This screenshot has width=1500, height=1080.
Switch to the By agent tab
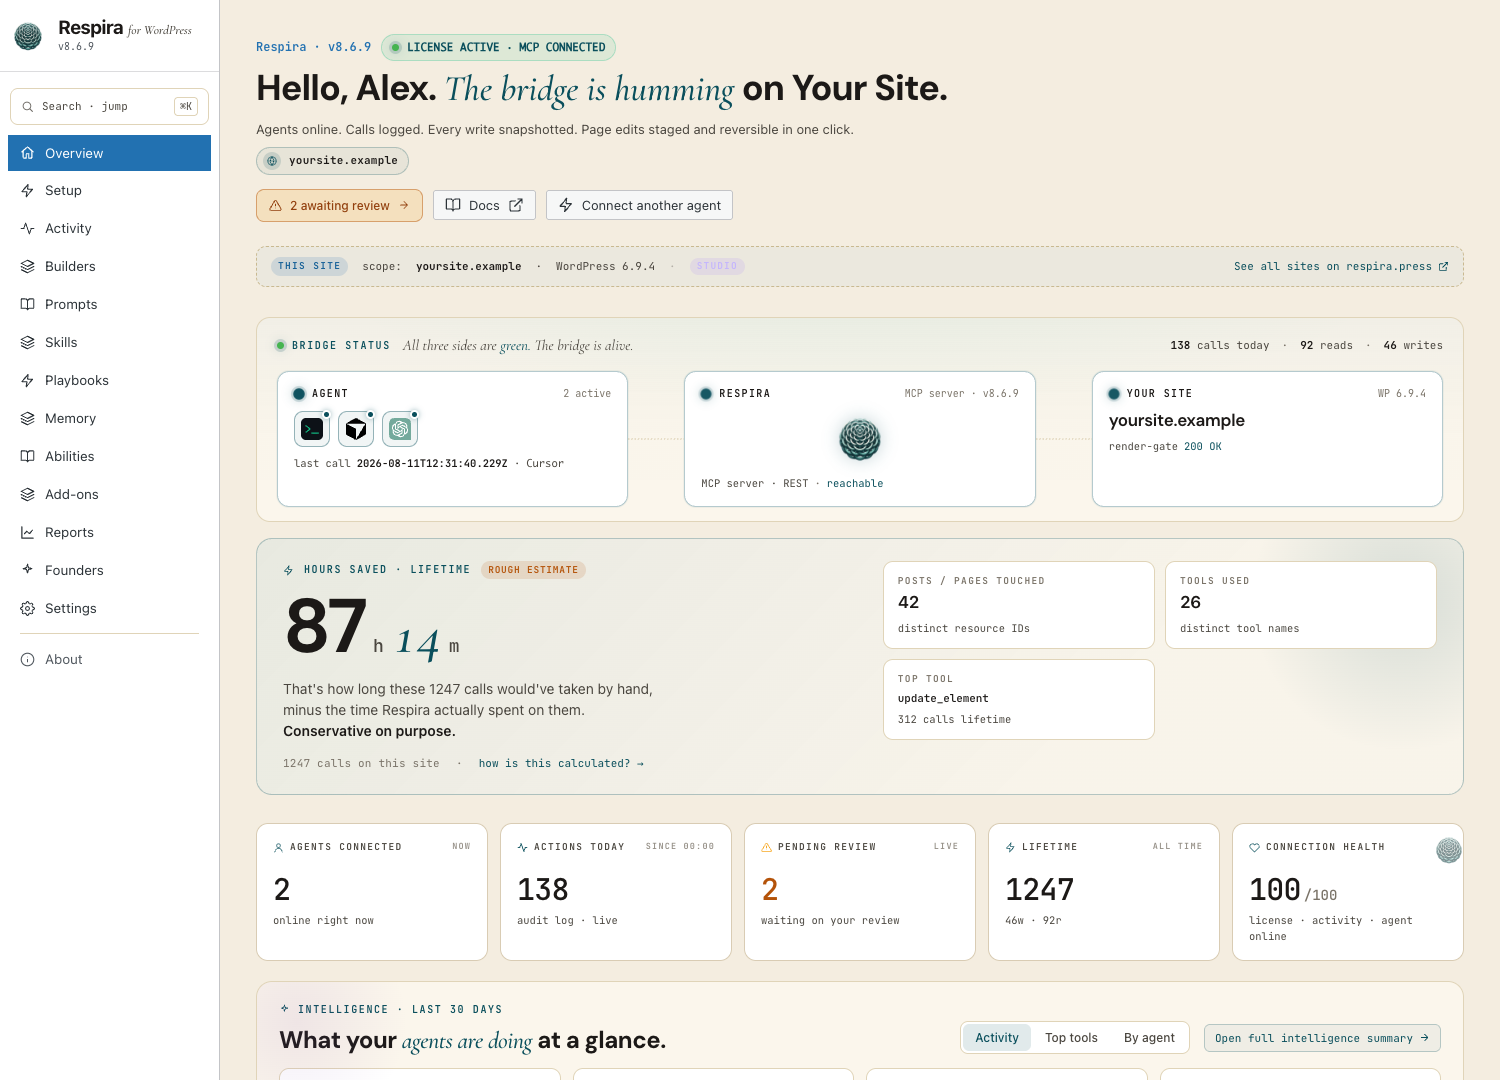click(1149, 1038)
